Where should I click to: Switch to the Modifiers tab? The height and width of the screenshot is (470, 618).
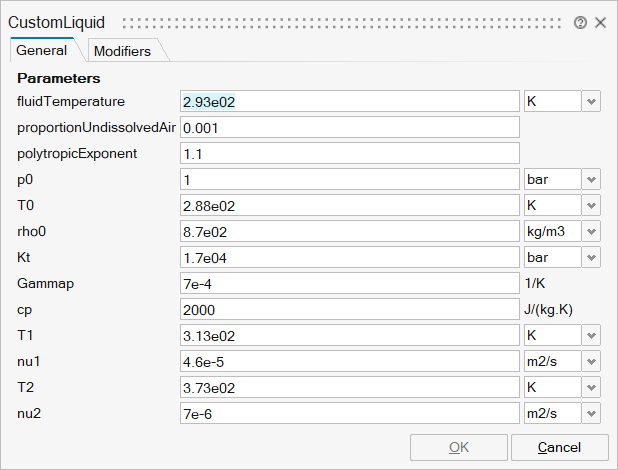122,51
